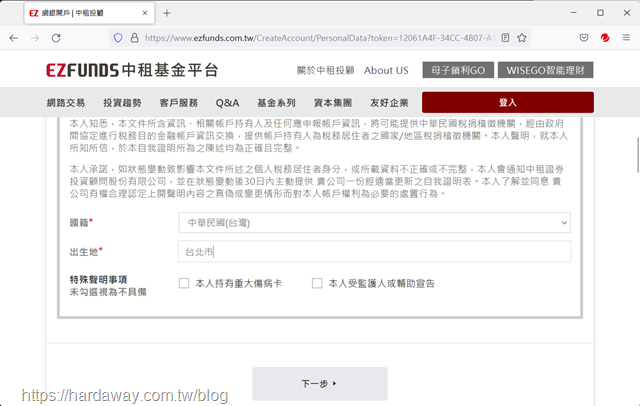The height and width of the screenshot is (406, 640).
Task: Click 母子鎖利GO button
Action: pos(458,70)
